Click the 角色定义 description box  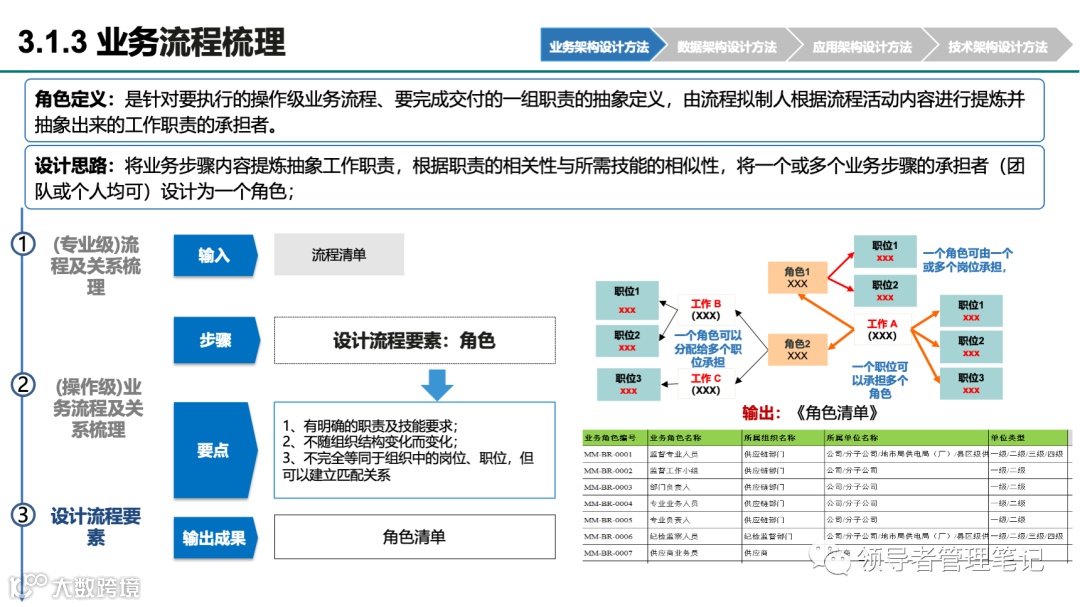coord(534,111)
